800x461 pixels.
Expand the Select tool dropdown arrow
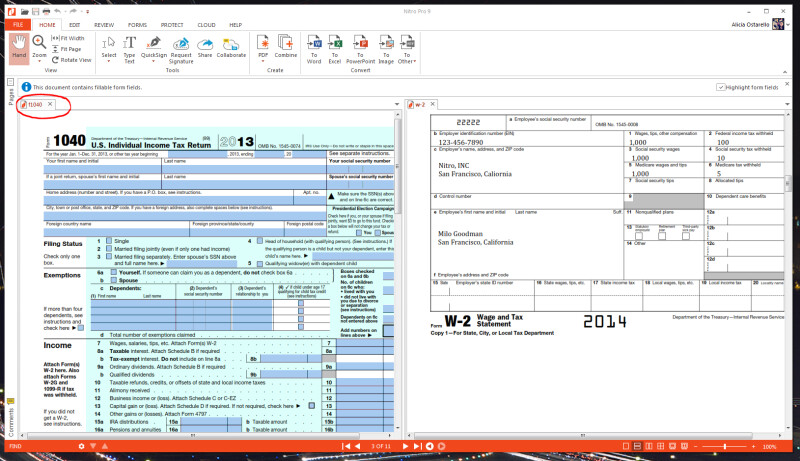(x=109, y=61)
